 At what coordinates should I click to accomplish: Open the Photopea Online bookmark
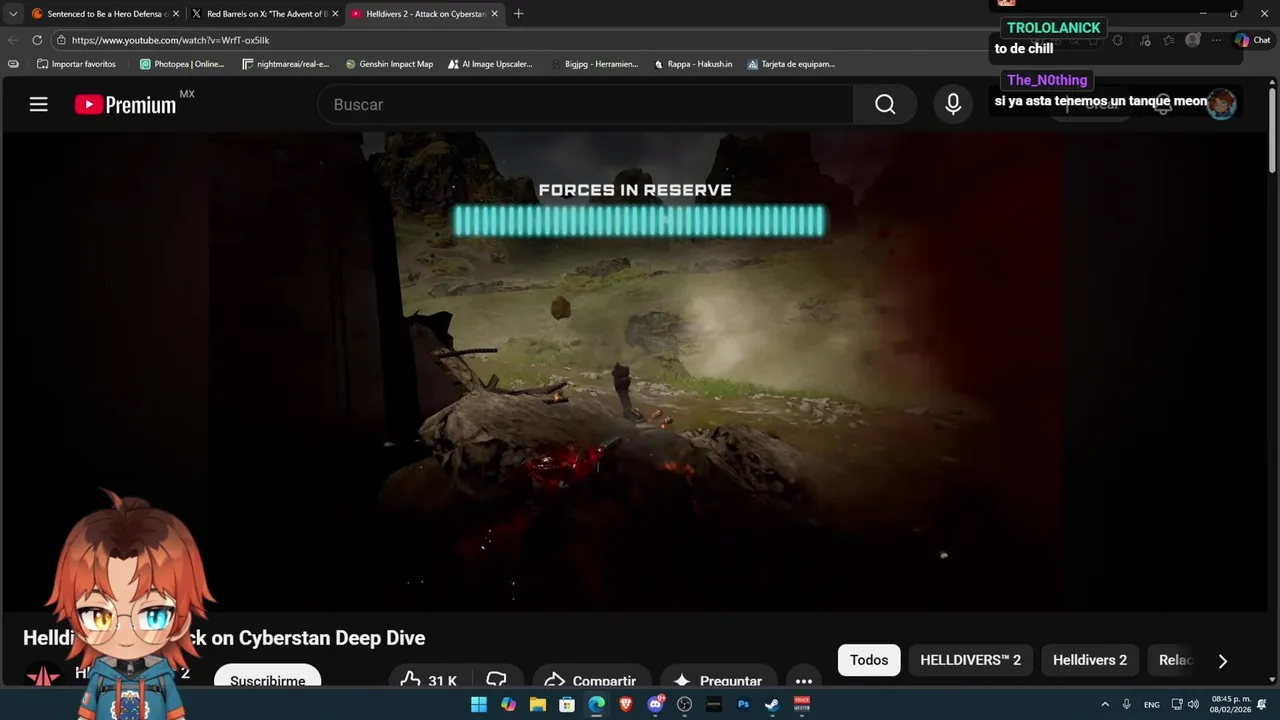pos(182,64)
